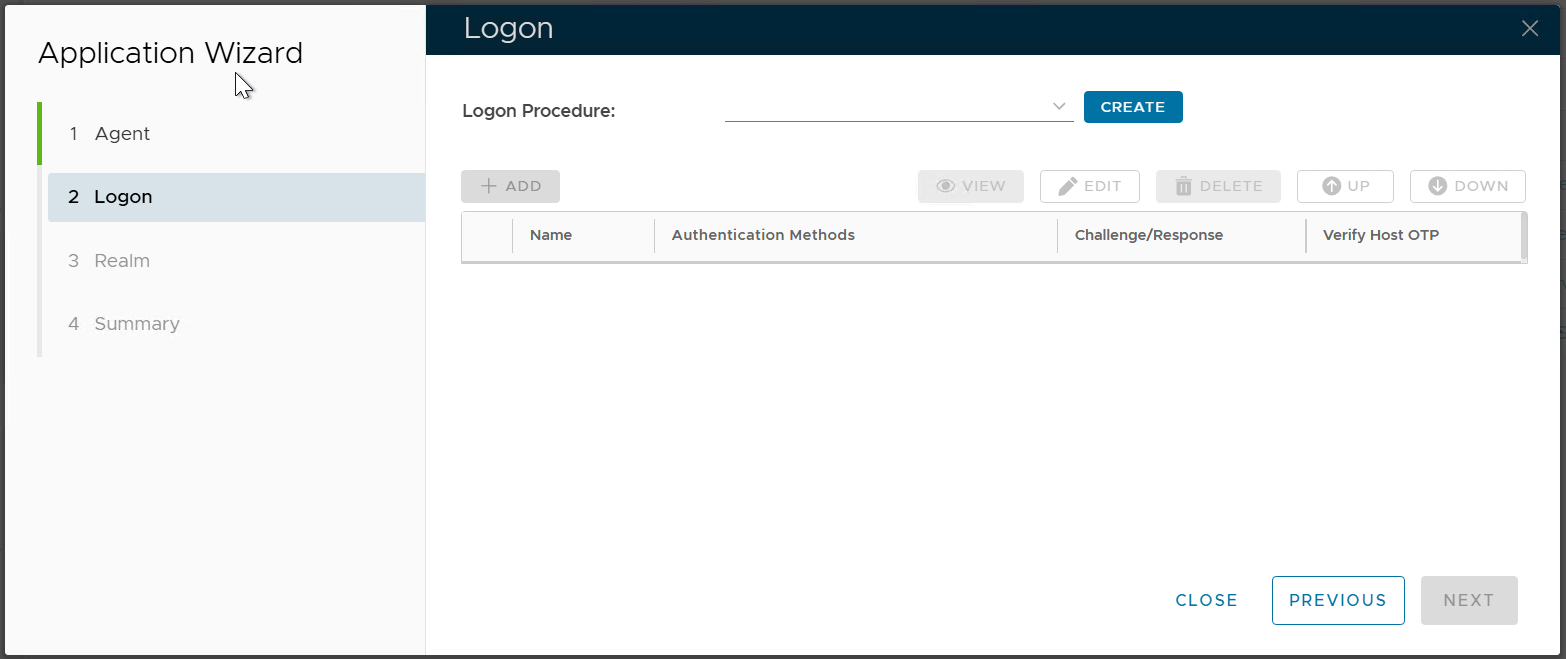Viewport: 1566px width, 659px height.
Task: Click the trash icon on the DELETE button
Action: [1184, 186]
